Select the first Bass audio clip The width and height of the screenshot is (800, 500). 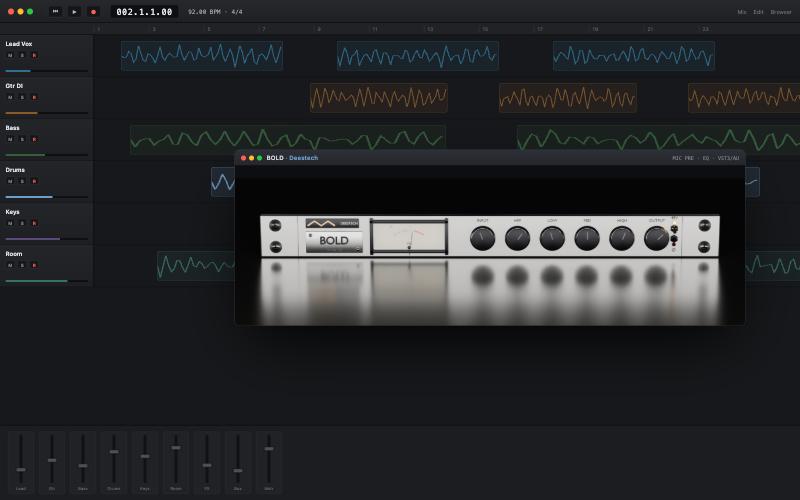point(288,139)
